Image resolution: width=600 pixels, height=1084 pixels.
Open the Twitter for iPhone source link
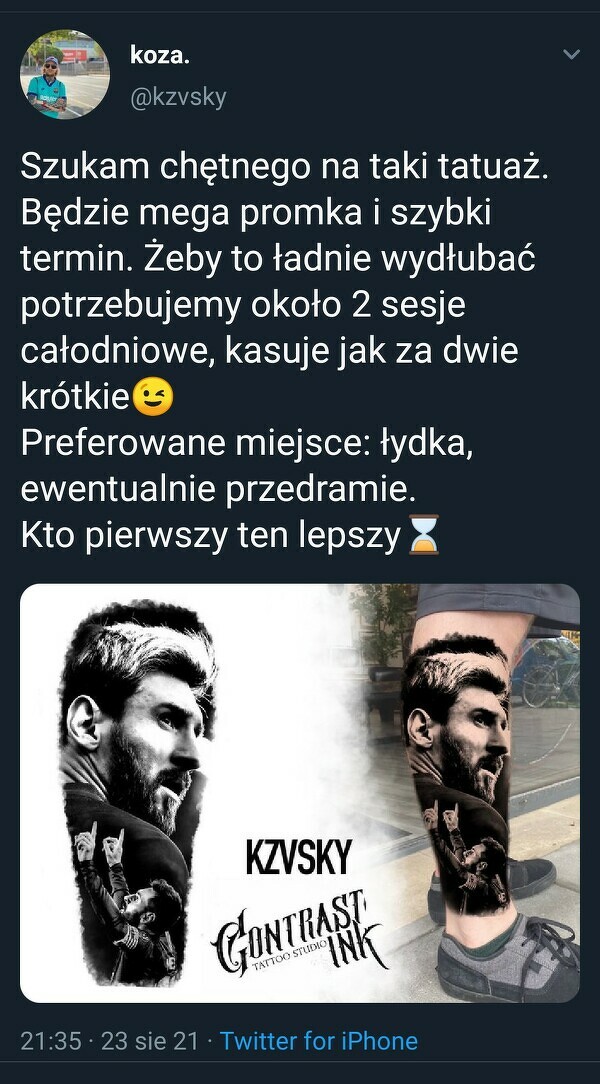click(319, 1040)
